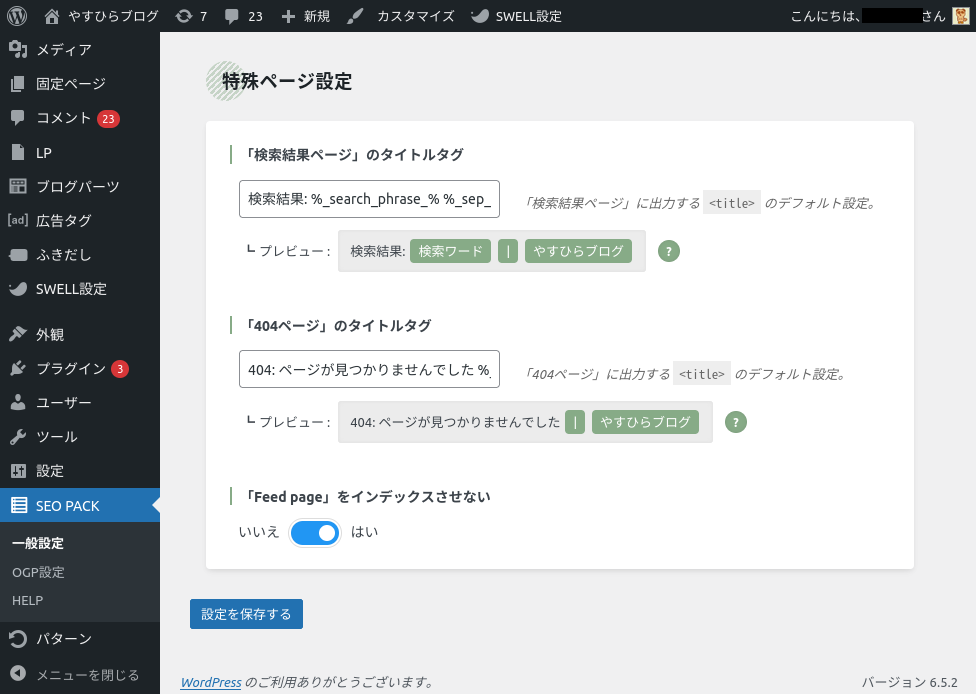Click the 設定を保存する button

click(x=246, y=614)
